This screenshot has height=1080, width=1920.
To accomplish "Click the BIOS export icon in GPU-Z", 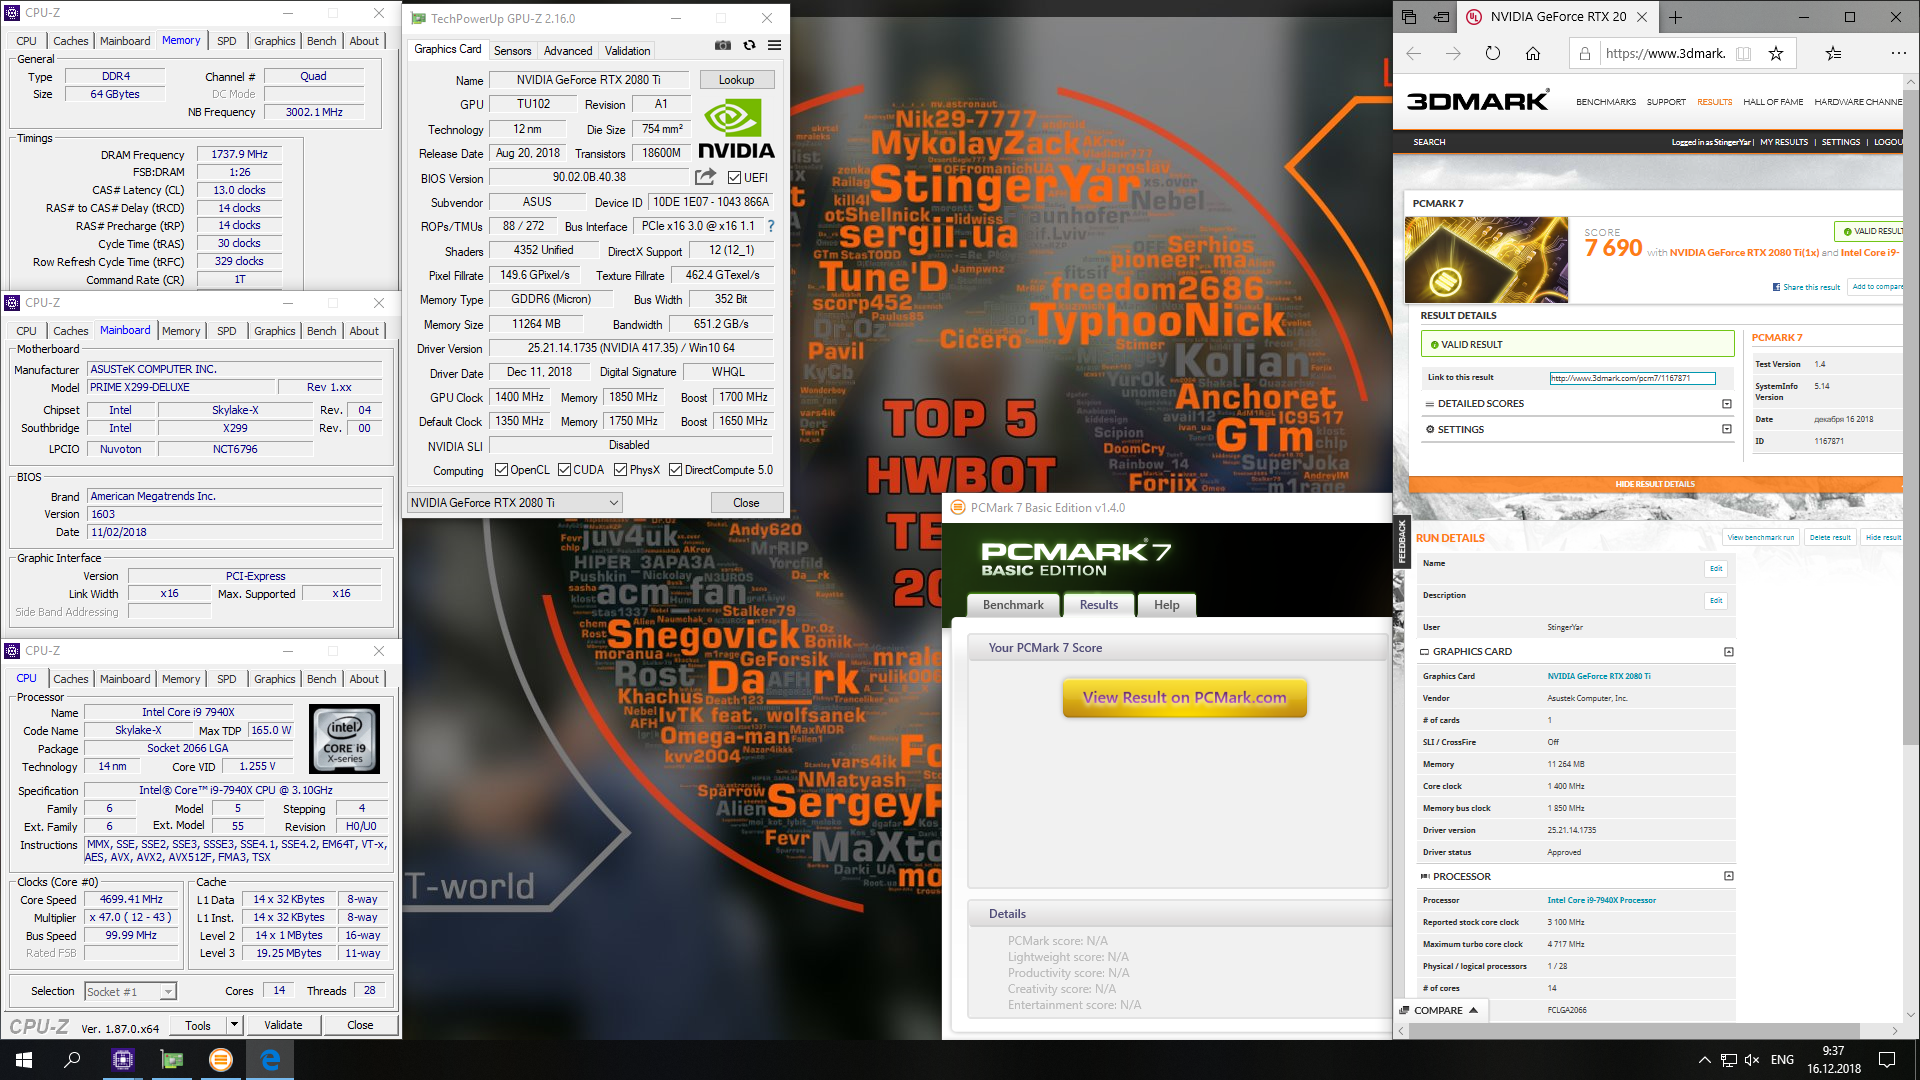I will tap(706, 177).
